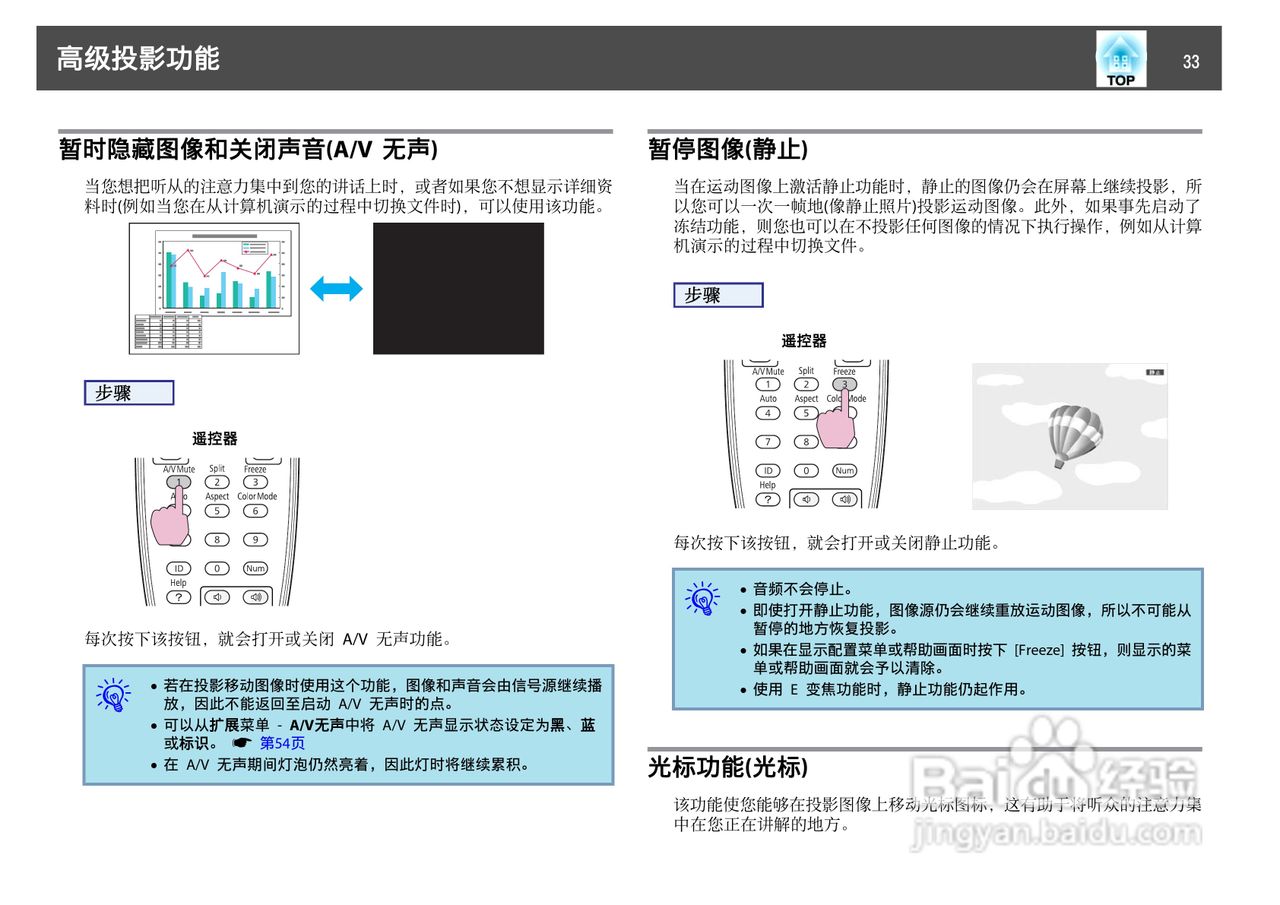Click bullet about 灯泡仍然亮着 during A/V 无声
The image size is (1280, 905).
coord(346,764)
